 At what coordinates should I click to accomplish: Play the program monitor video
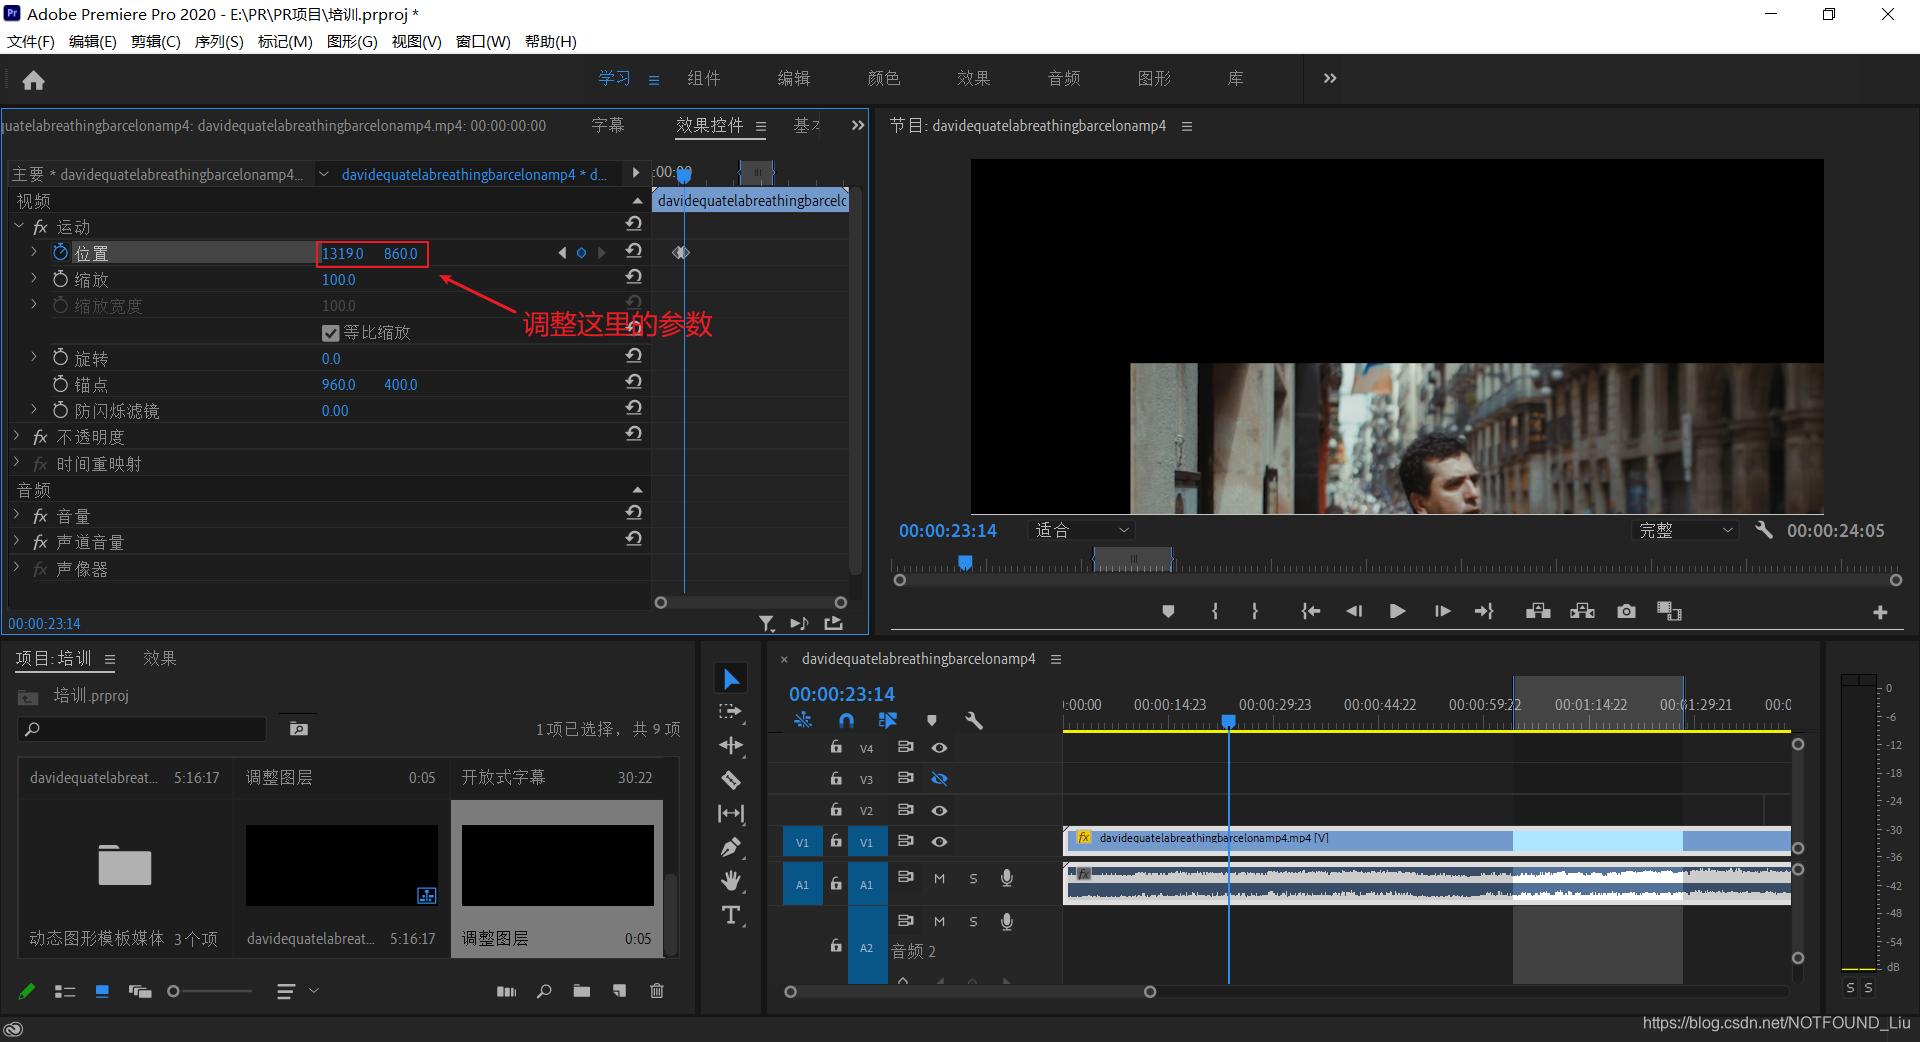tap(1397, 611)
